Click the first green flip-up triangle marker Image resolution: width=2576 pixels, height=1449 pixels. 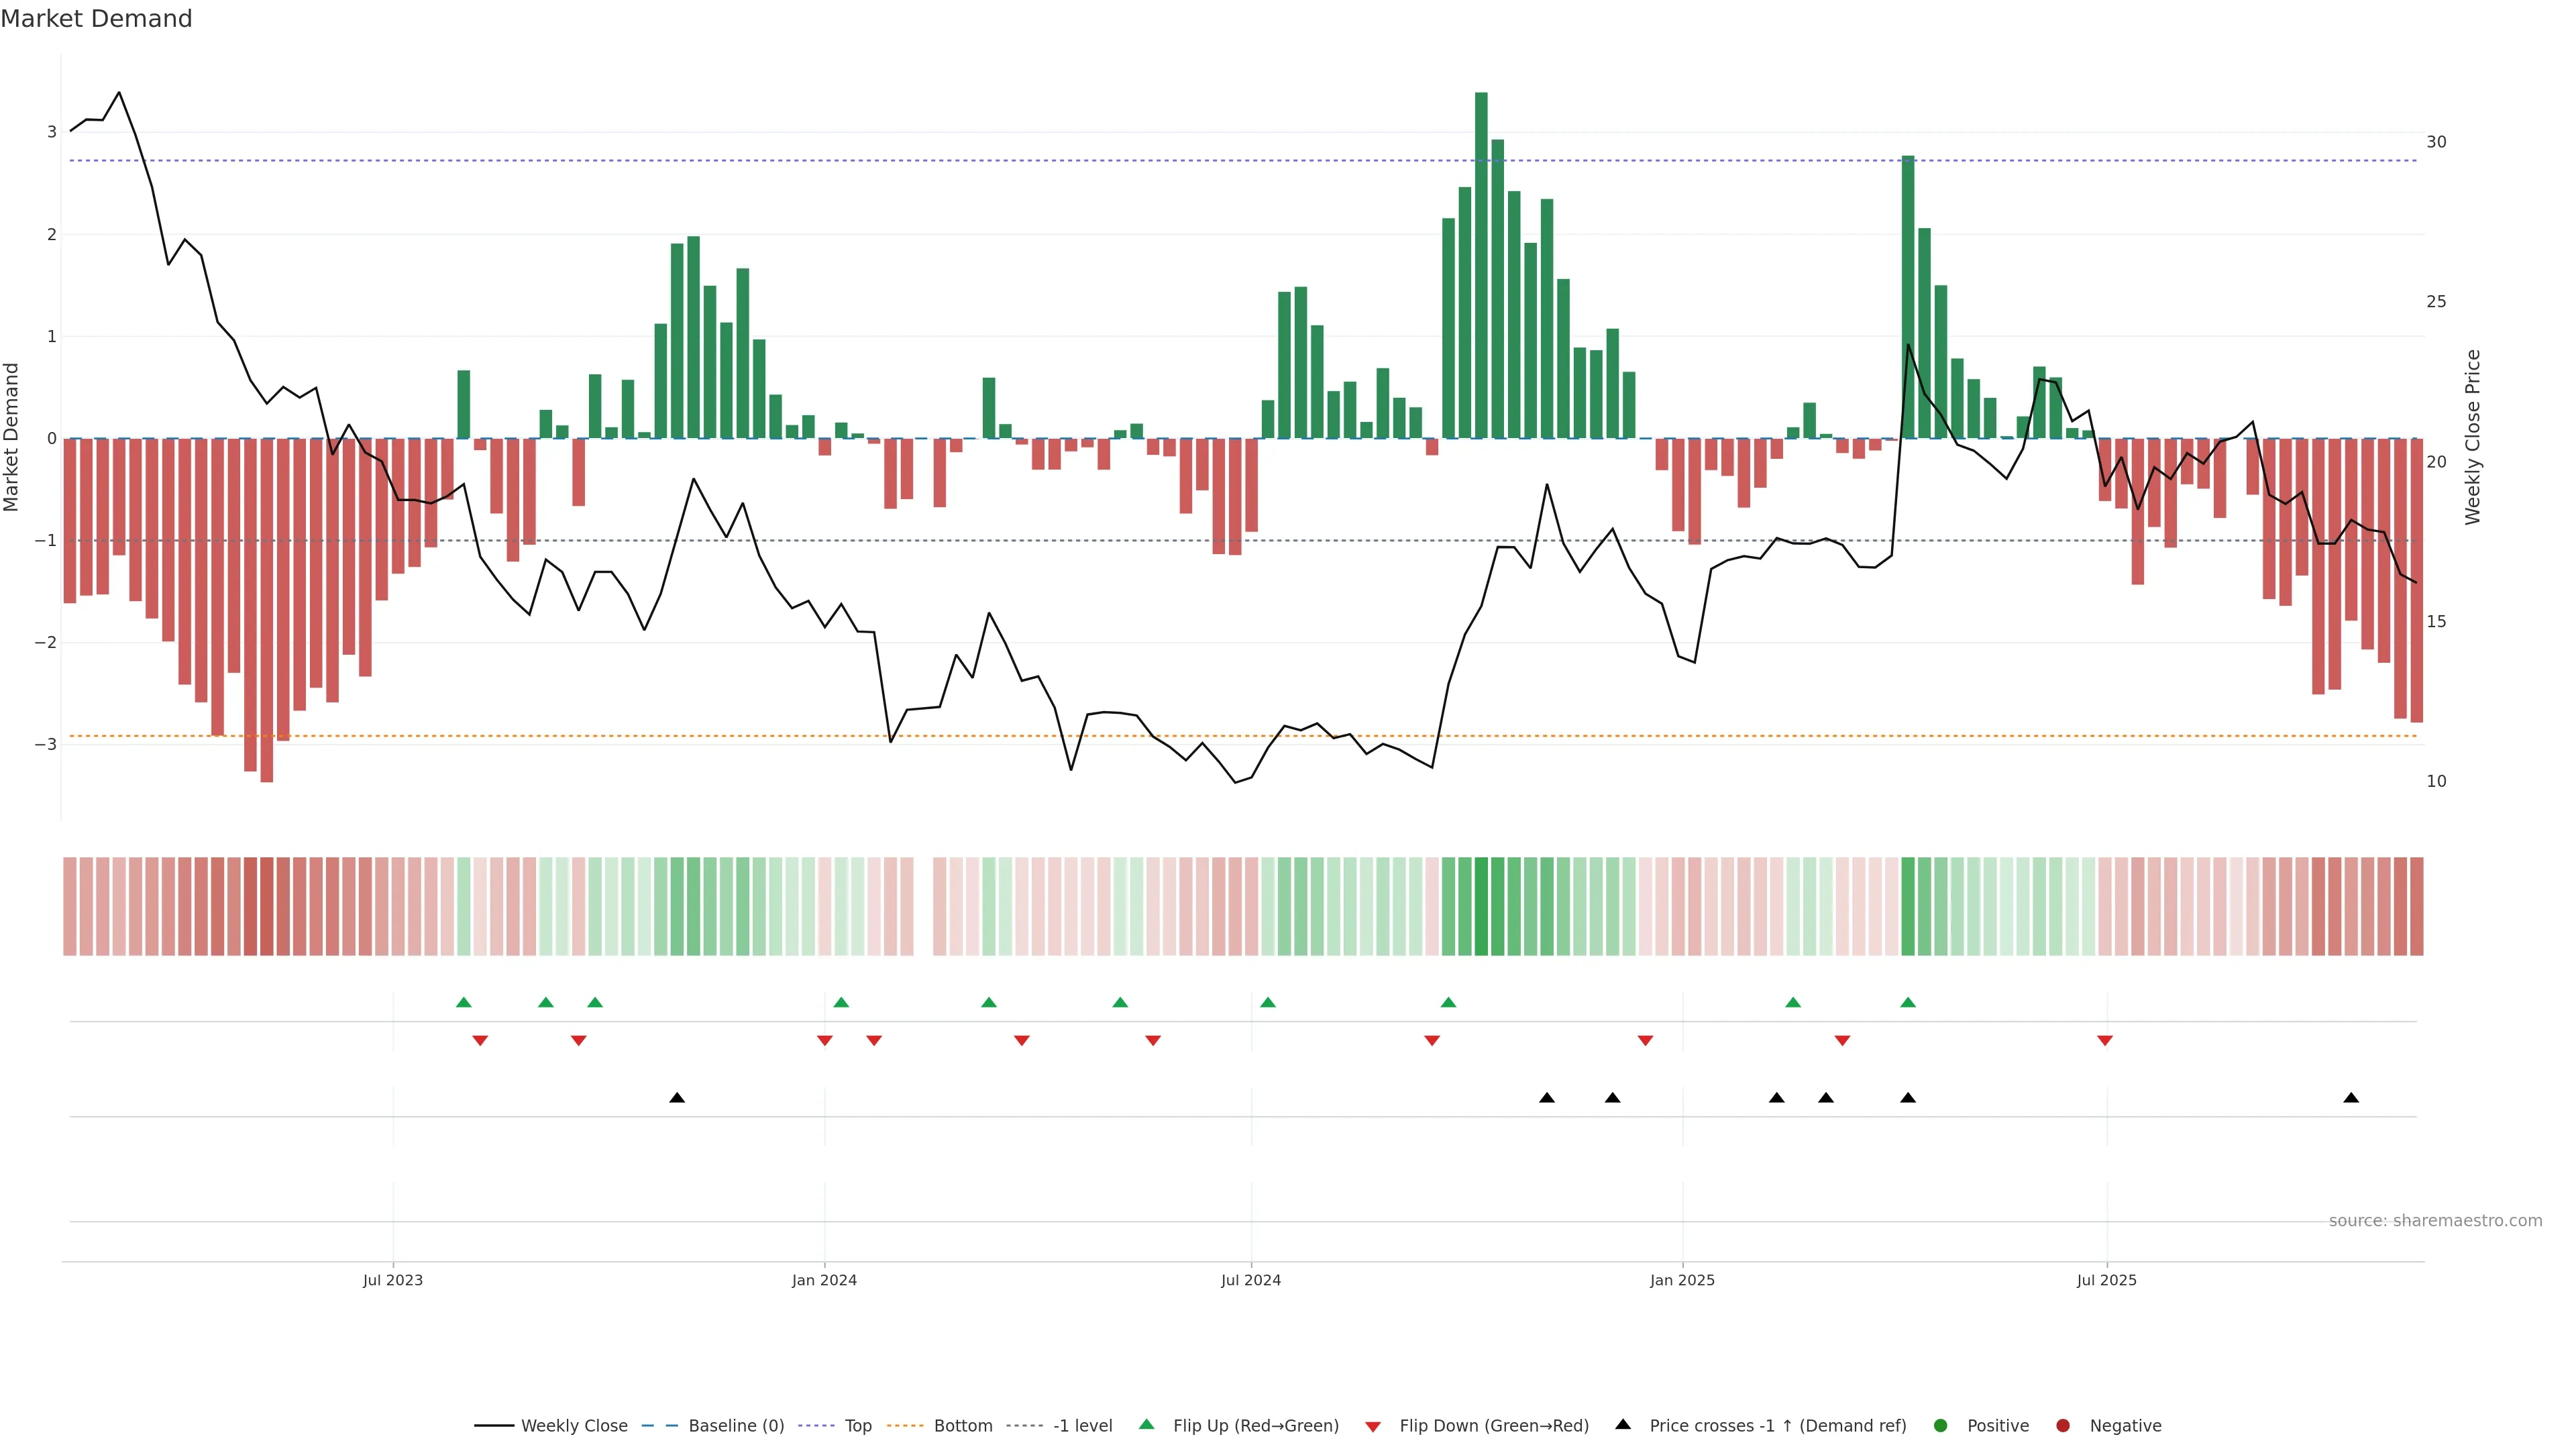[x=463, y=1002]
